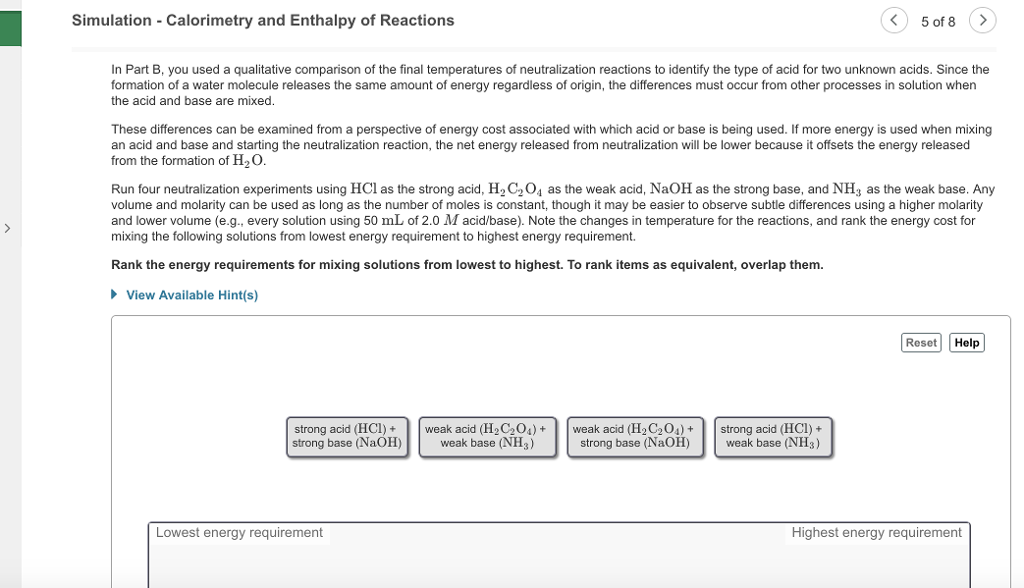Advance to page 6 with the right arrow

(982, 19)
